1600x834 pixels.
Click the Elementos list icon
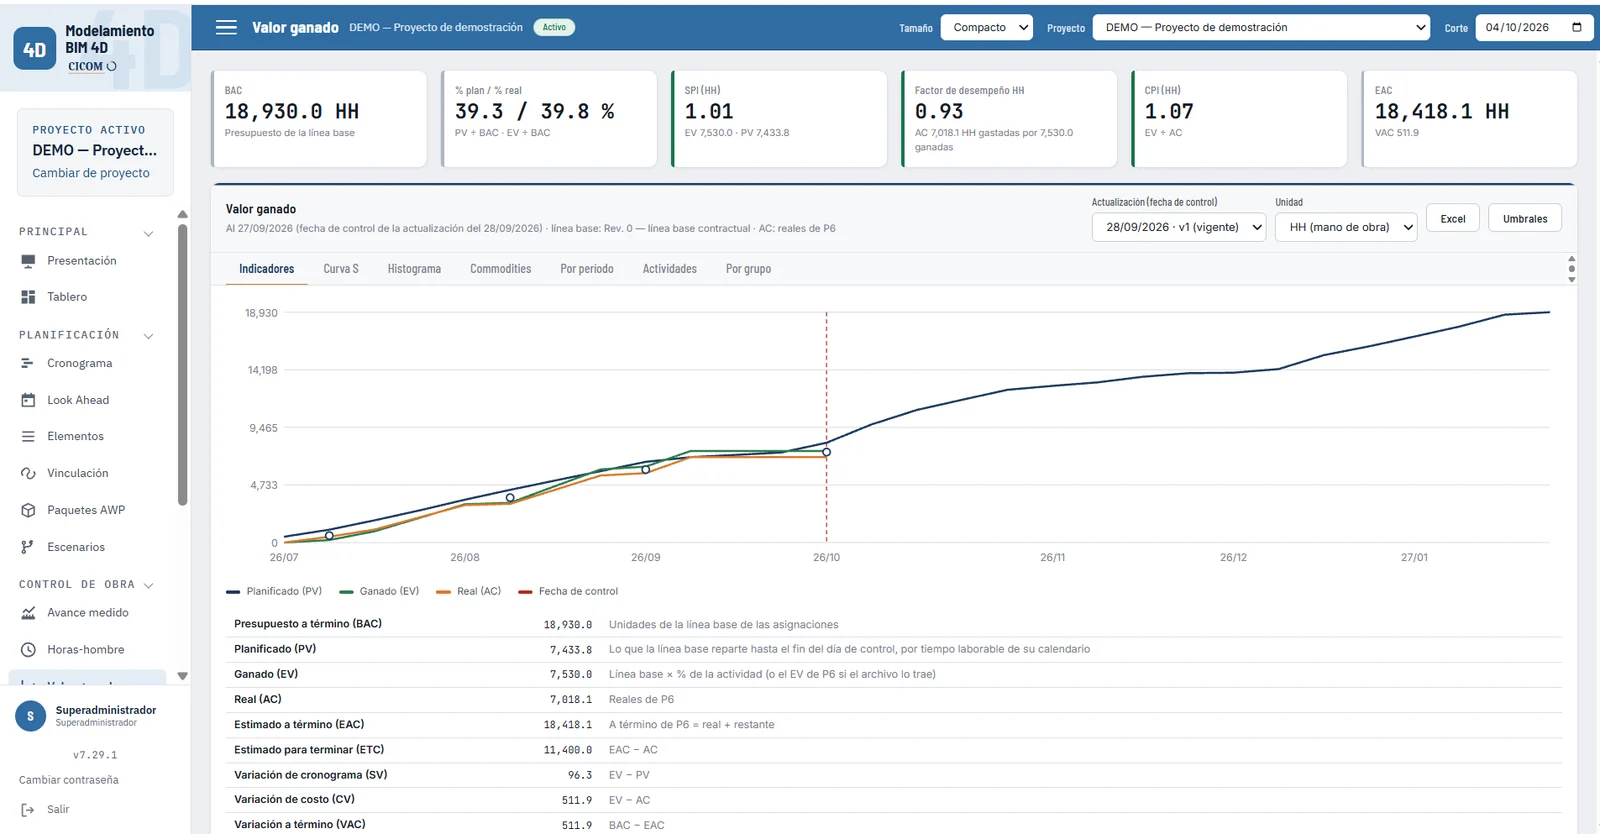point(28,437)
